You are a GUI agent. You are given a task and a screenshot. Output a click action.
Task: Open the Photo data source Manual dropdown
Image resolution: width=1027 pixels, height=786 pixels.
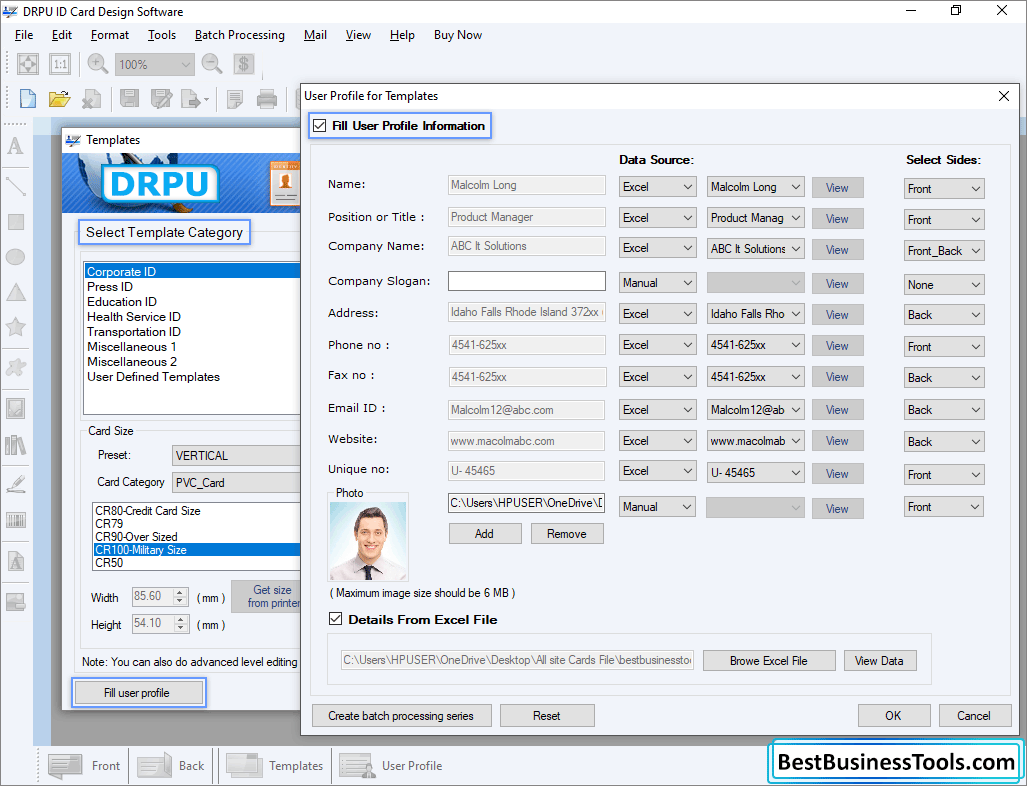pos(657,507)
